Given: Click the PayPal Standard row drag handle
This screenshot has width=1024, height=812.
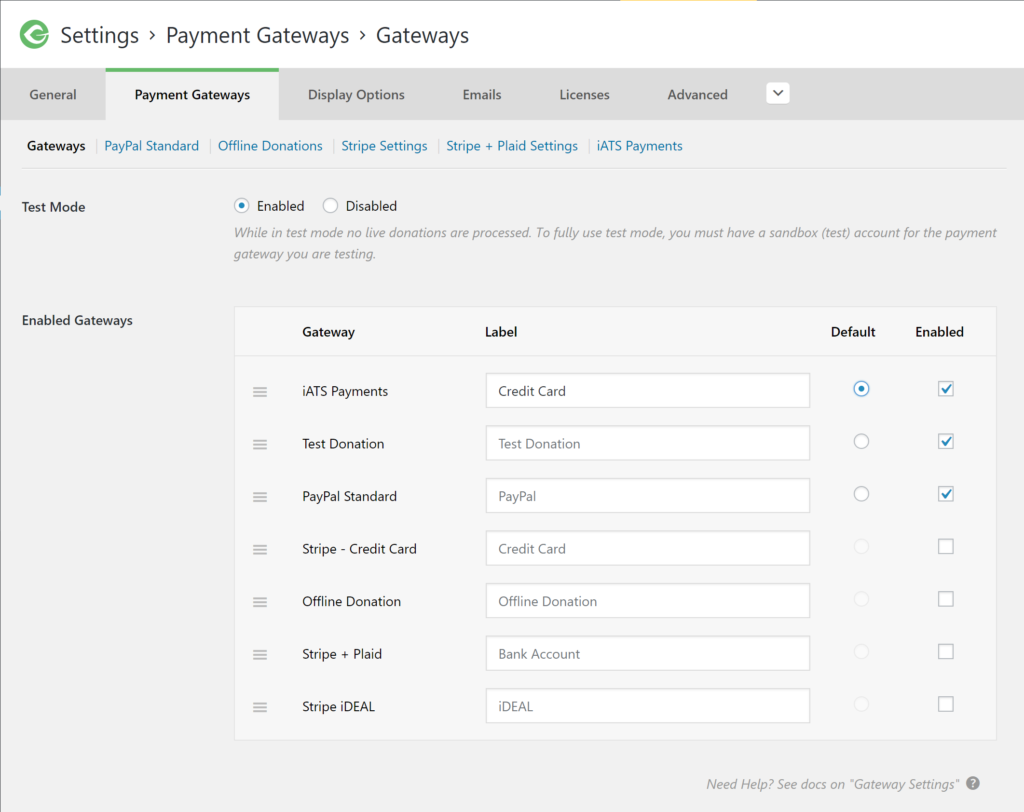Looking at the screenshot, I should coord(260,497).
